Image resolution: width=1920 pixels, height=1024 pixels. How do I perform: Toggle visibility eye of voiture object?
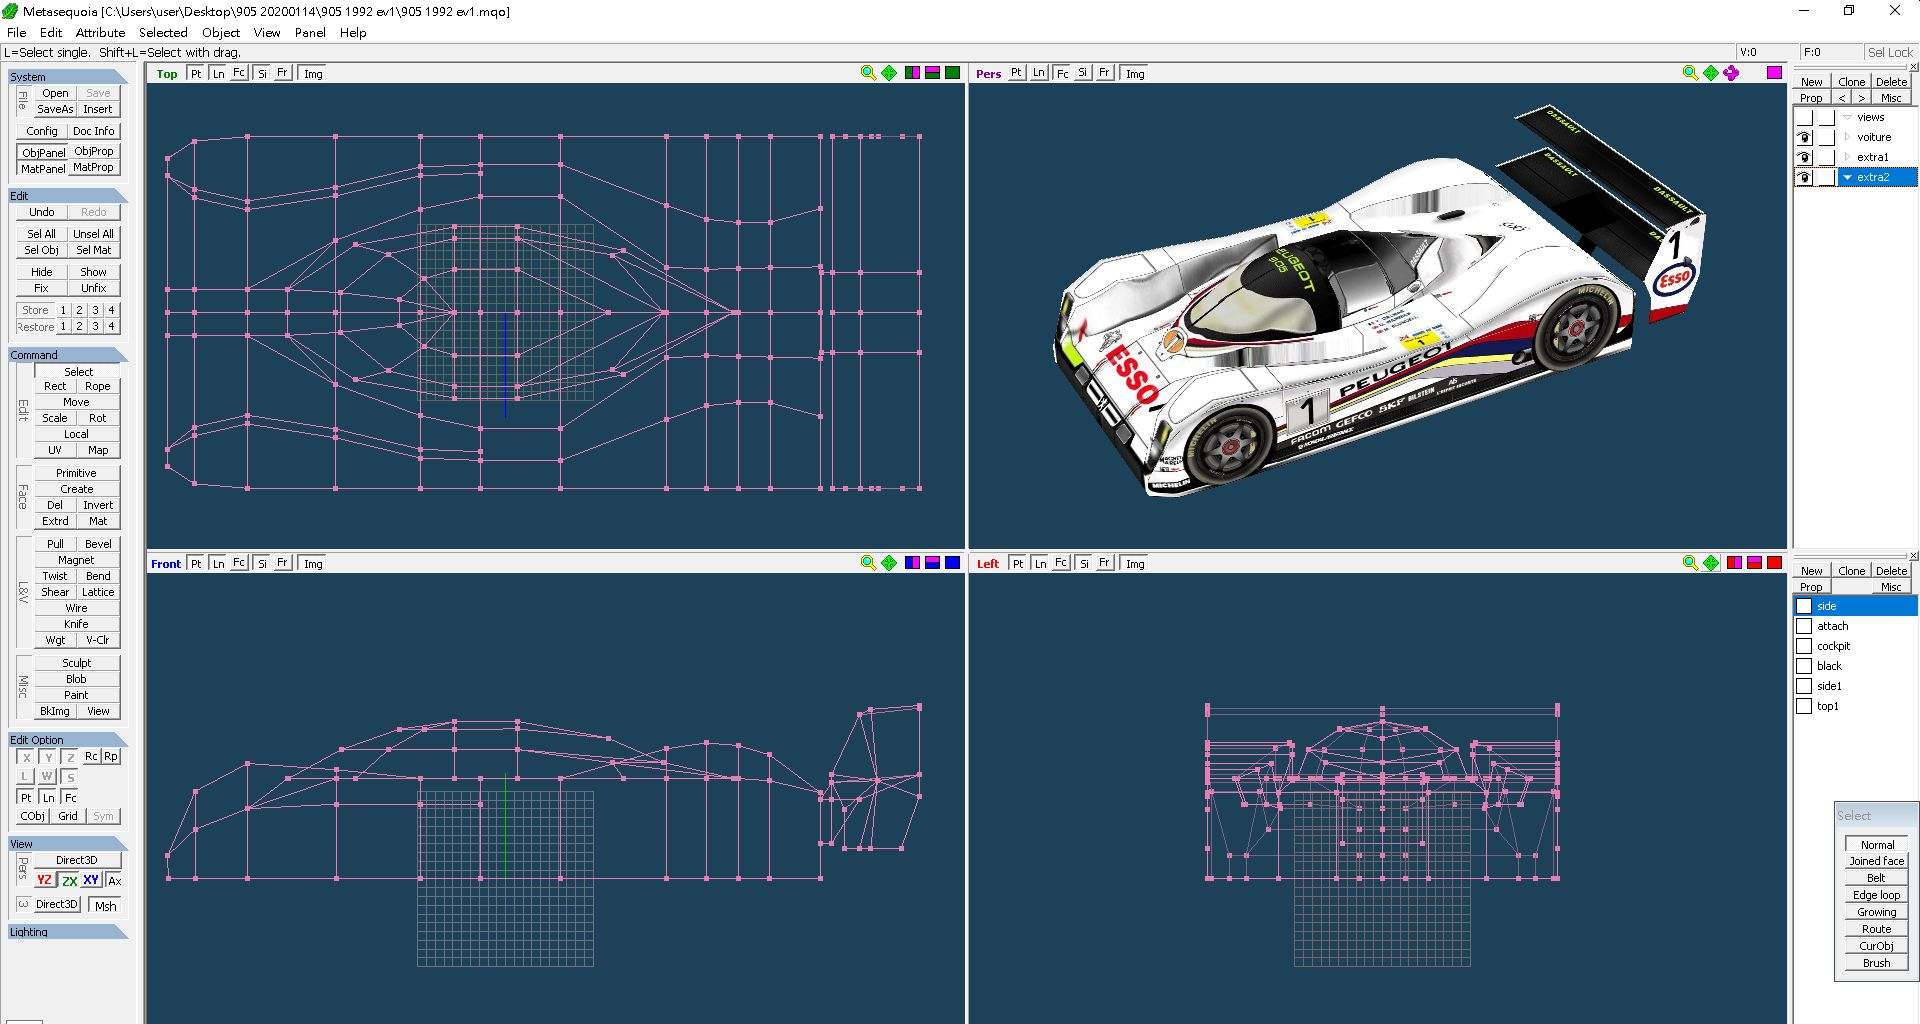click(x=1805, y=137)
